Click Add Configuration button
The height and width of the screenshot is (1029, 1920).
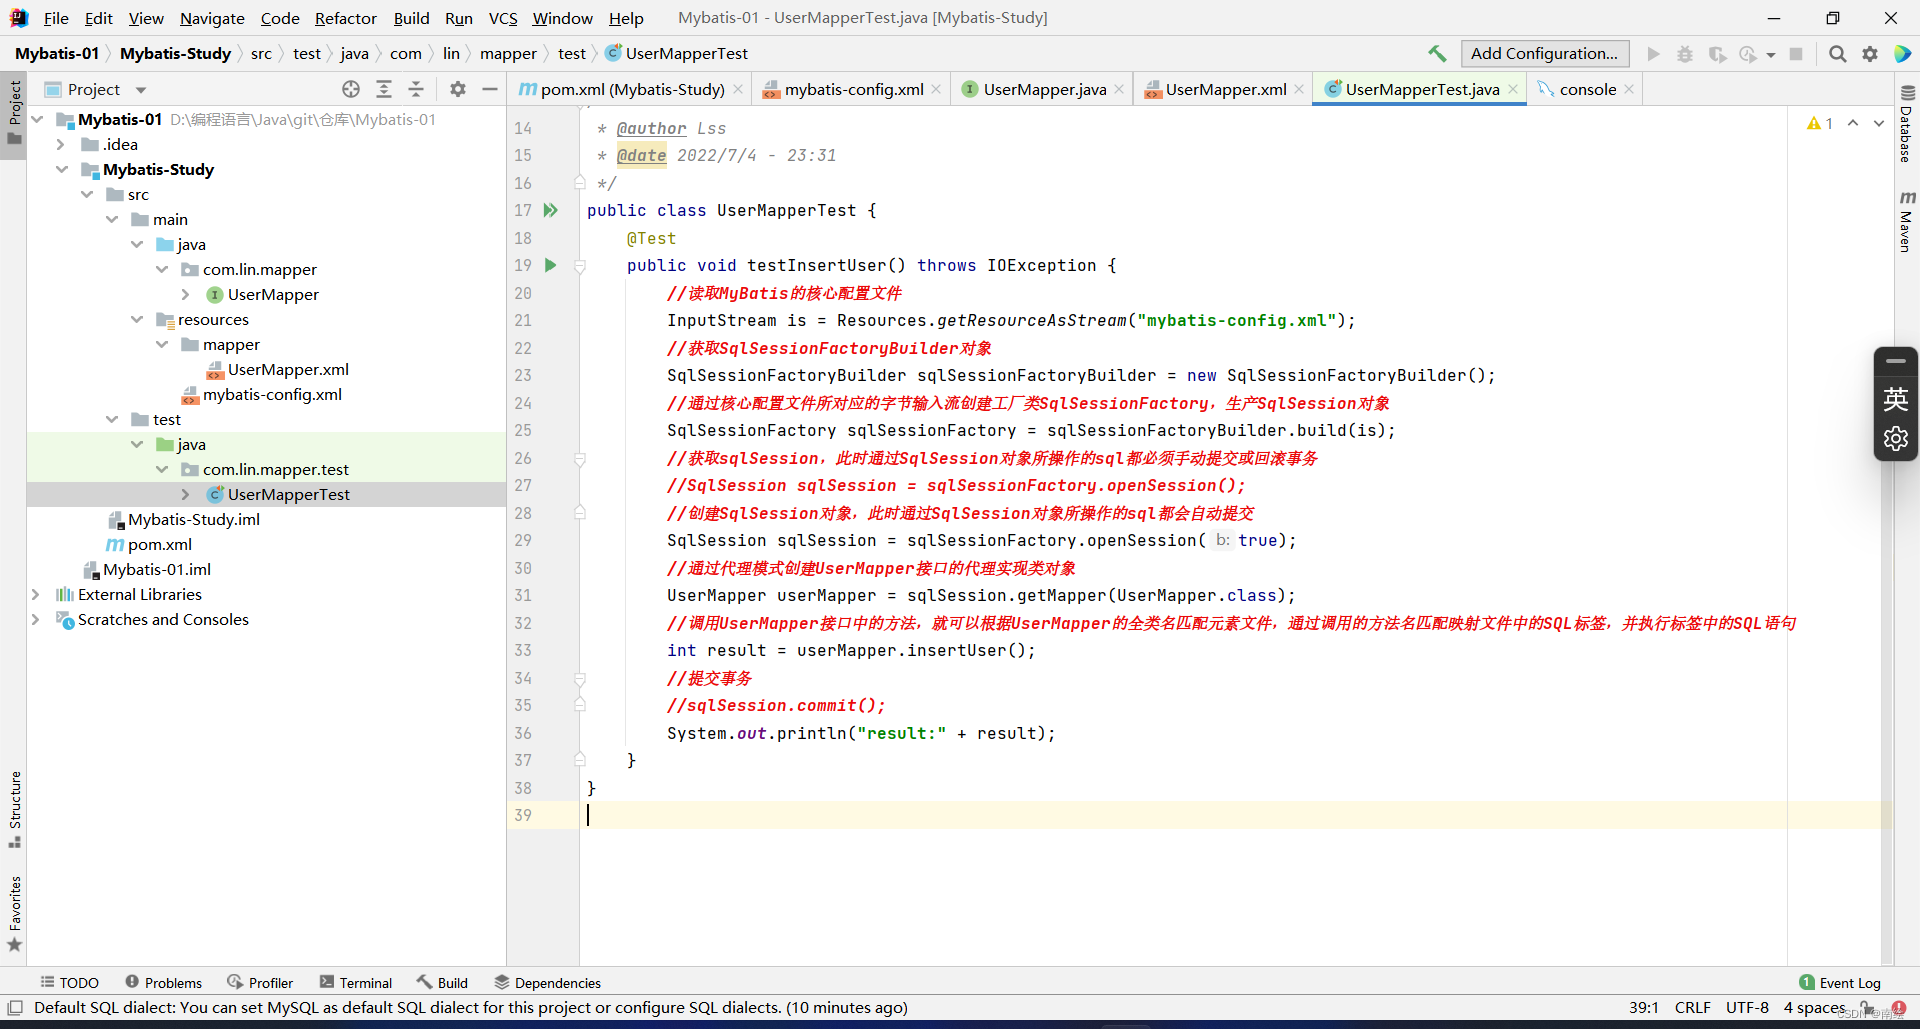point(1545,54)
